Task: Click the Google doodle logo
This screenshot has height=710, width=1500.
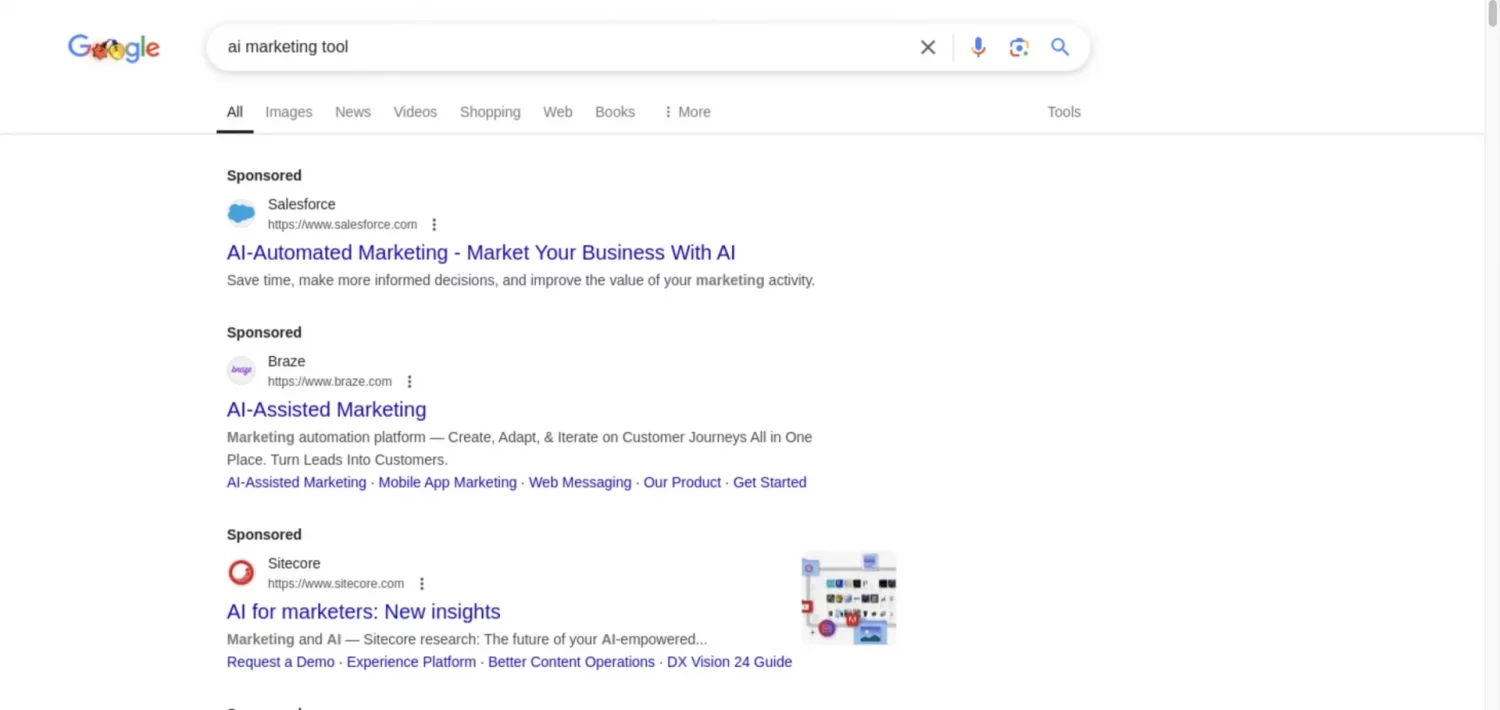Action: 114,47
